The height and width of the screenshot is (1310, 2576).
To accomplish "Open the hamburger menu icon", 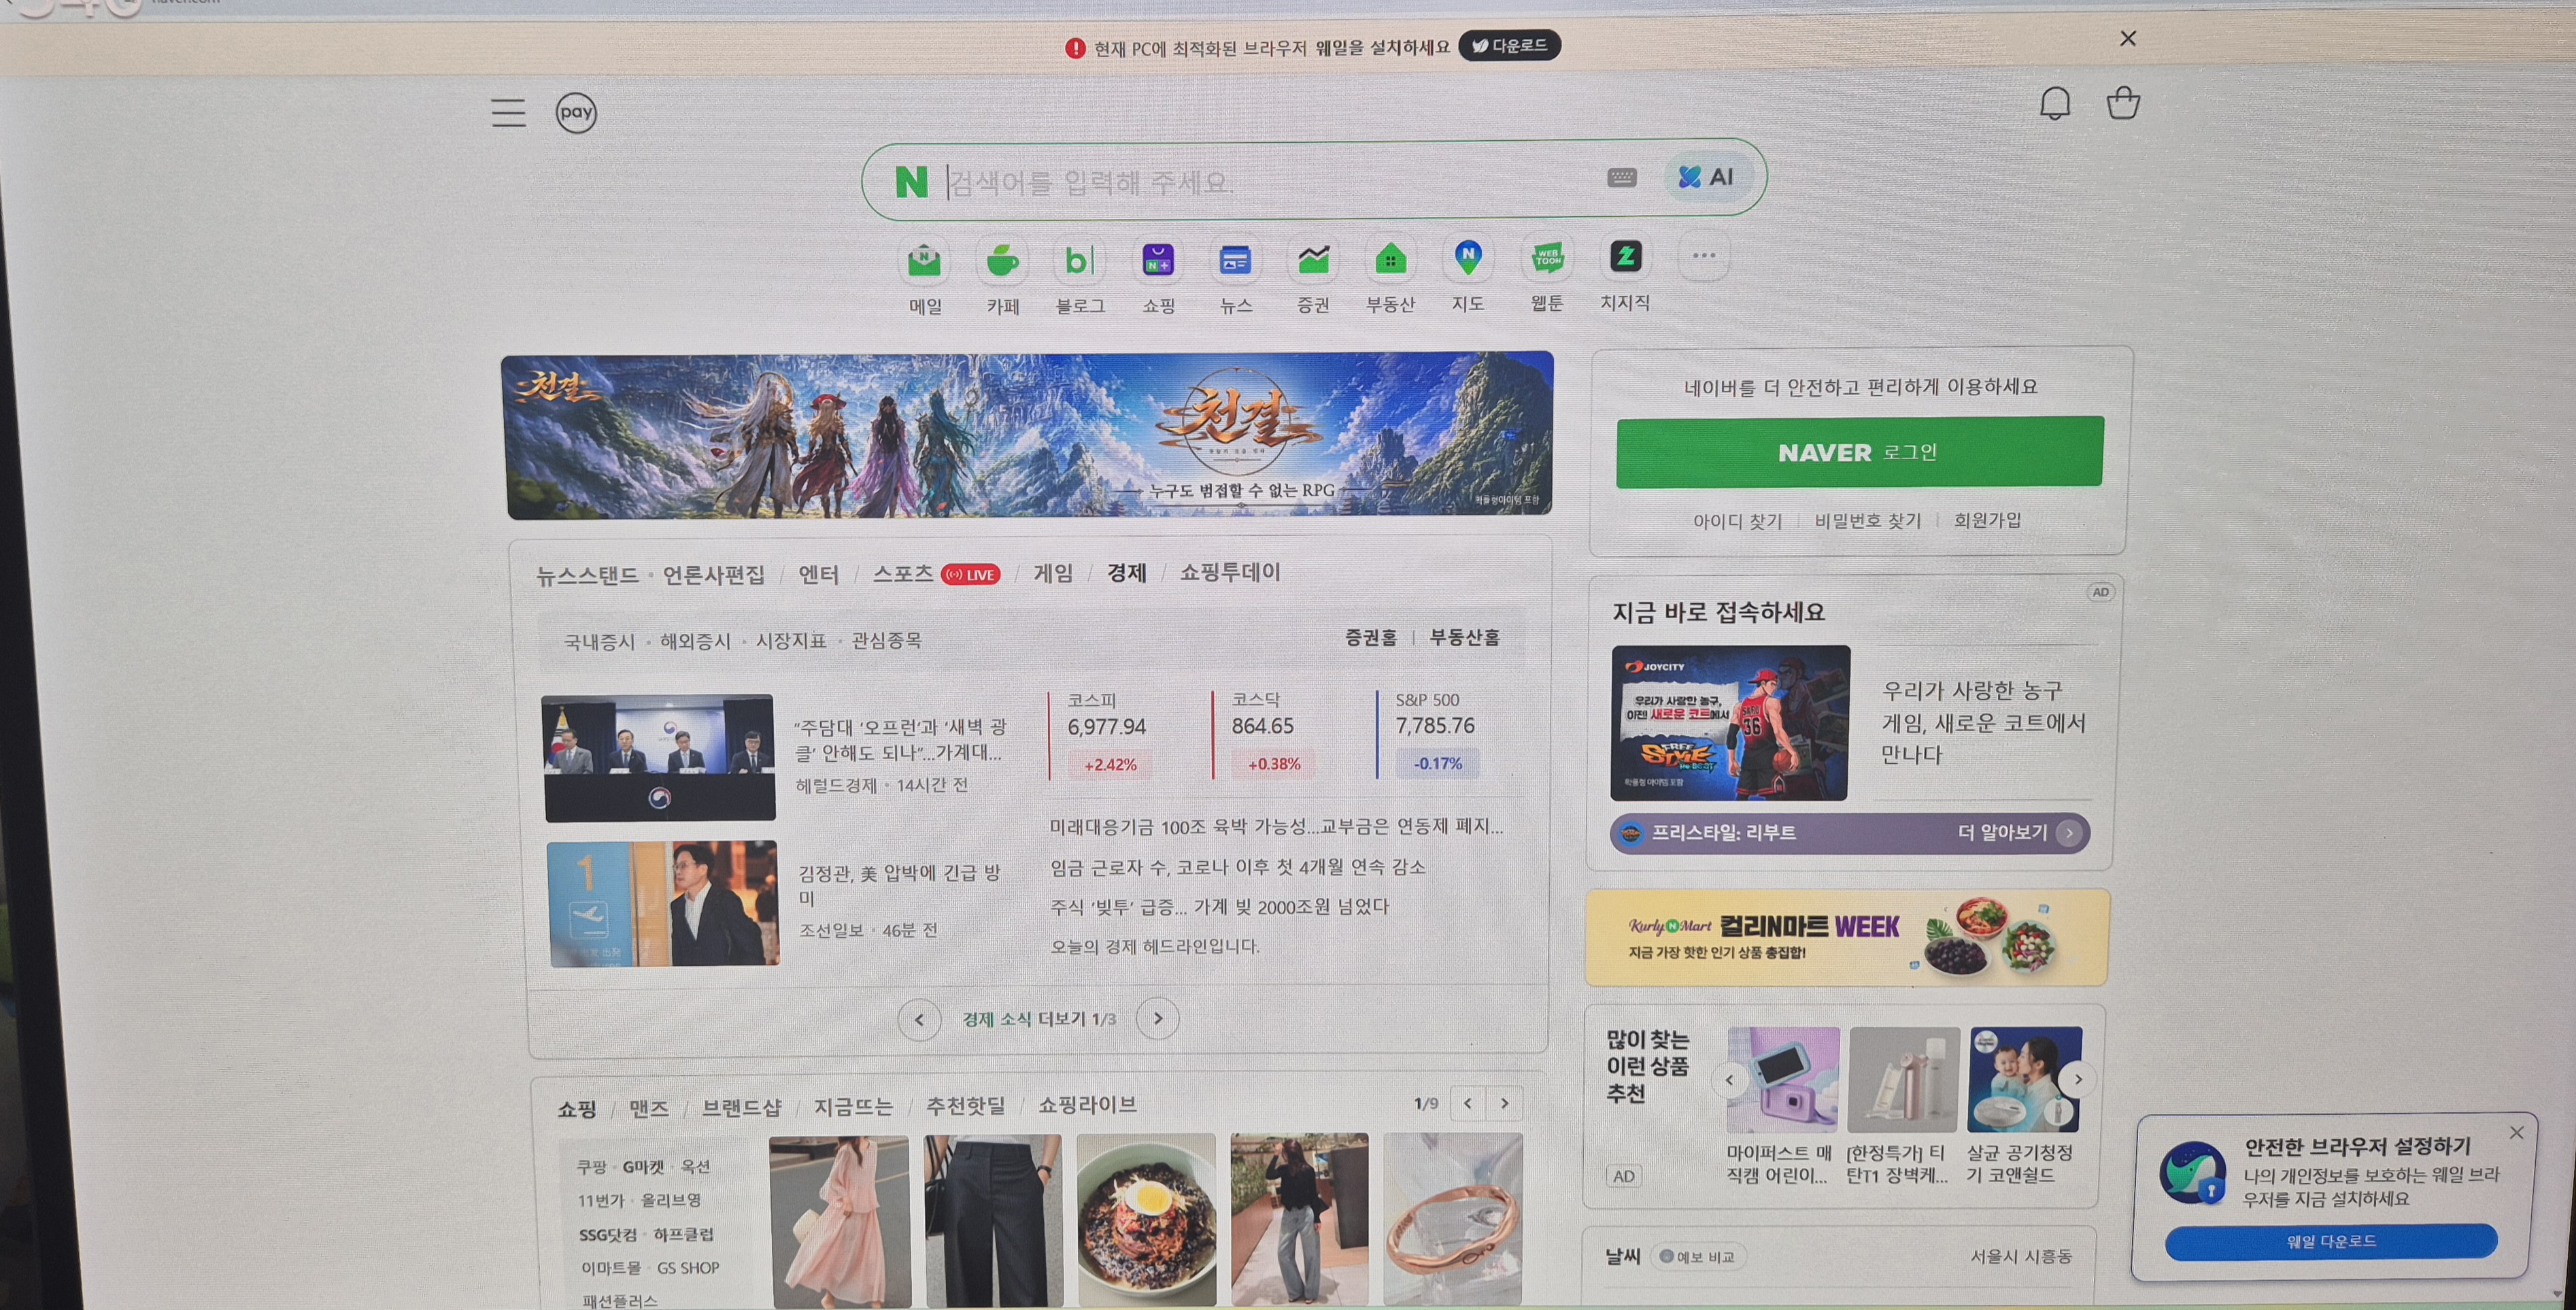I will coord(508,113).
